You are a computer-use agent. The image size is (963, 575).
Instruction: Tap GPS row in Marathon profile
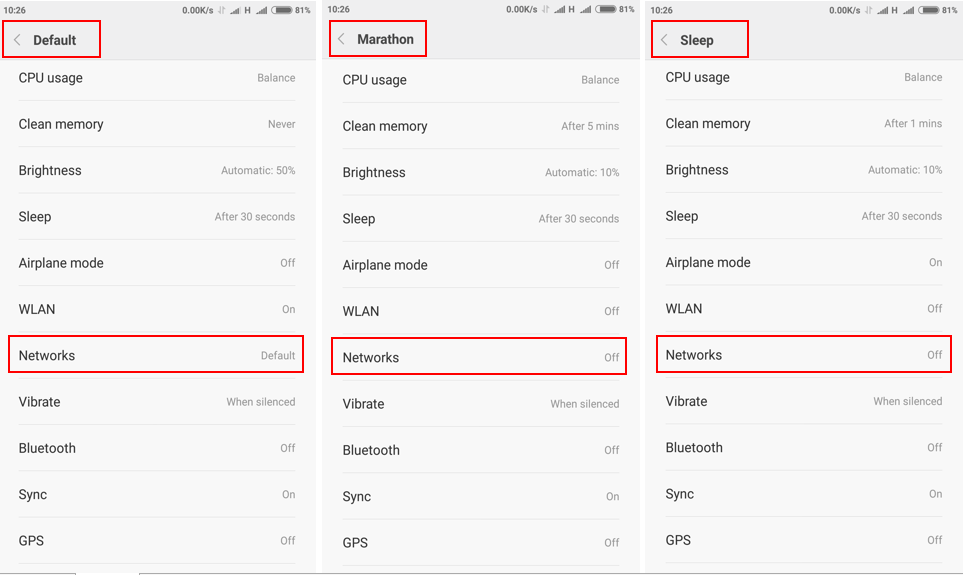point(480,543)
